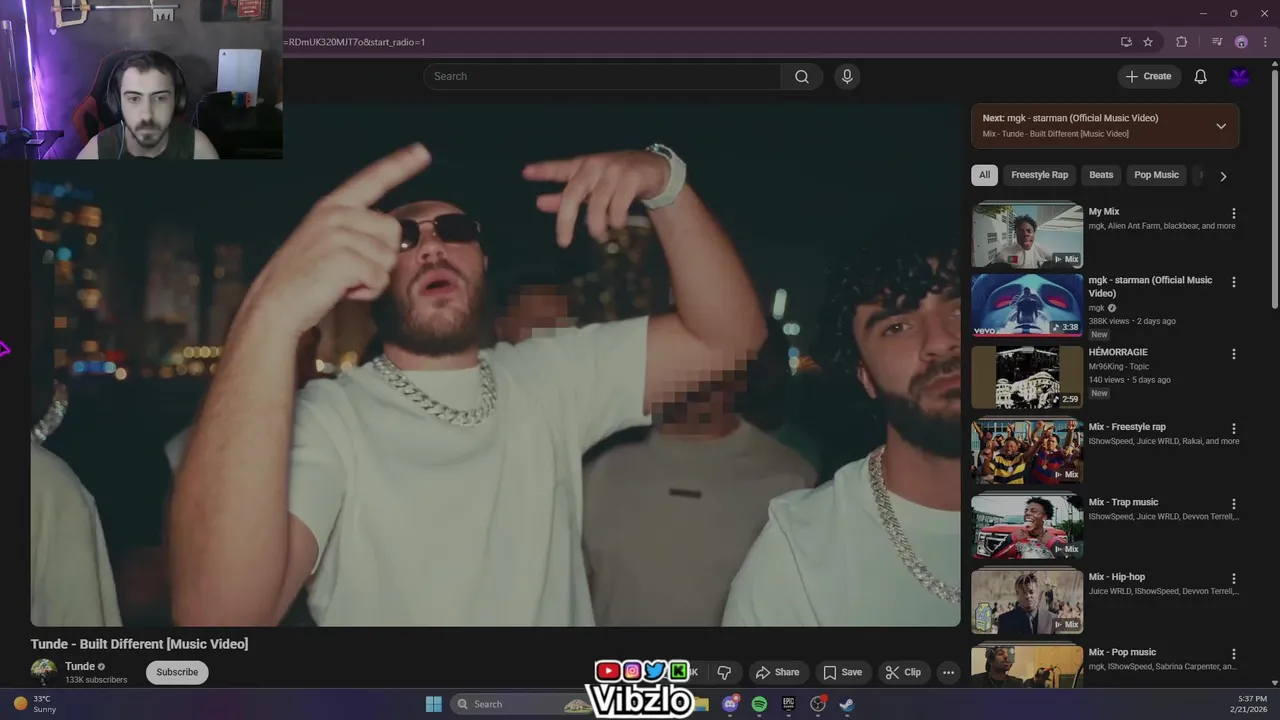Open the weather widget showing 33°C Sunny
Screen dimensions: 1280x720
click(35, 704)
